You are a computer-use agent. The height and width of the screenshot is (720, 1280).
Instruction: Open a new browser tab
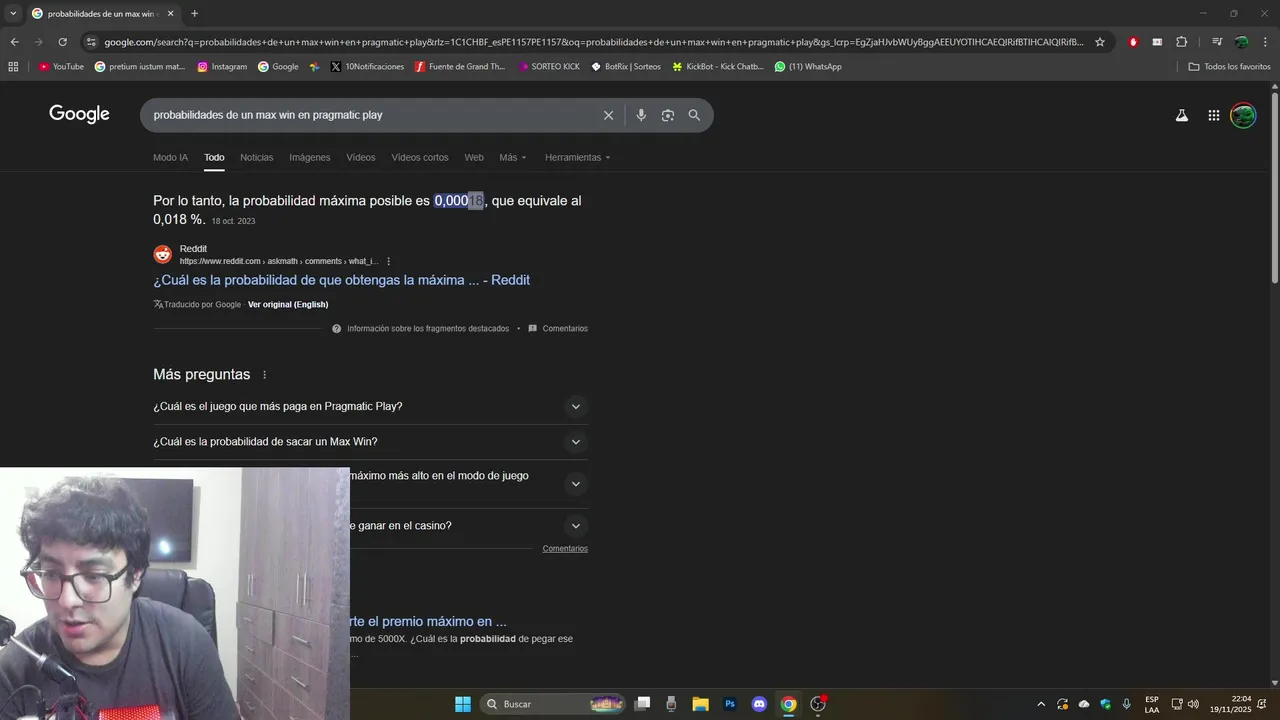194,14
